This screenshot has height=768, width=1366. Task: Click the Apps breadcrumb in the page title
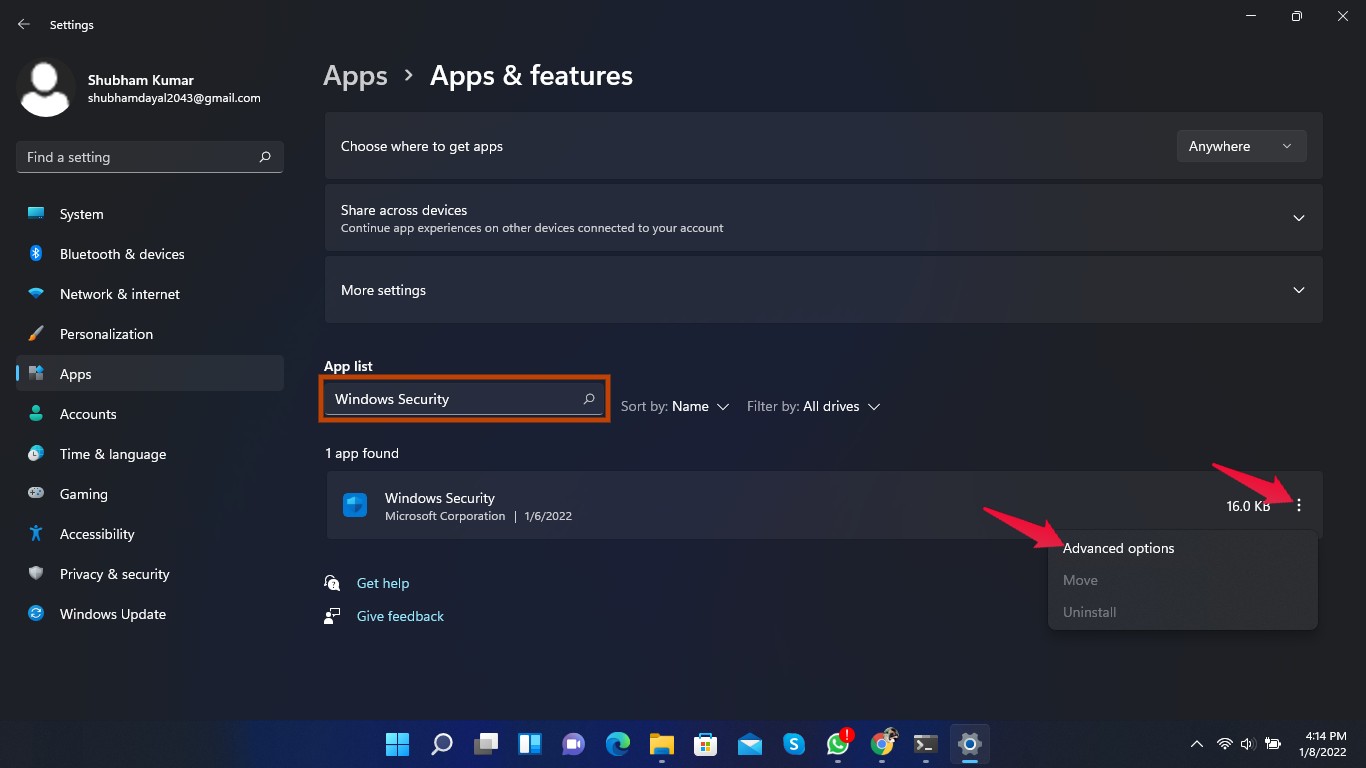pos(355,76)
